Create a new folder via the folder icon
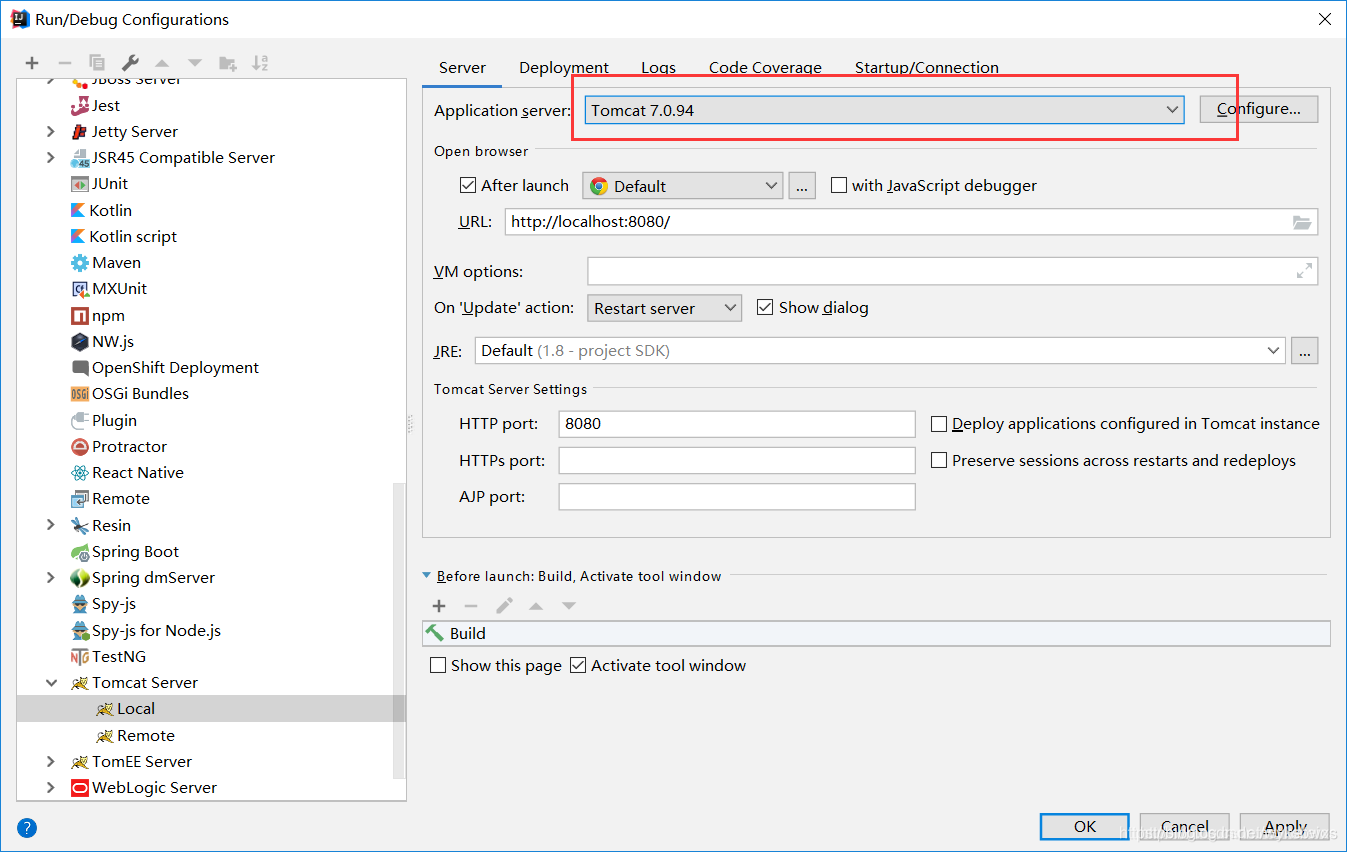Image resolution: width=1347 pixels, height=852 pixels. coord(228,63)
